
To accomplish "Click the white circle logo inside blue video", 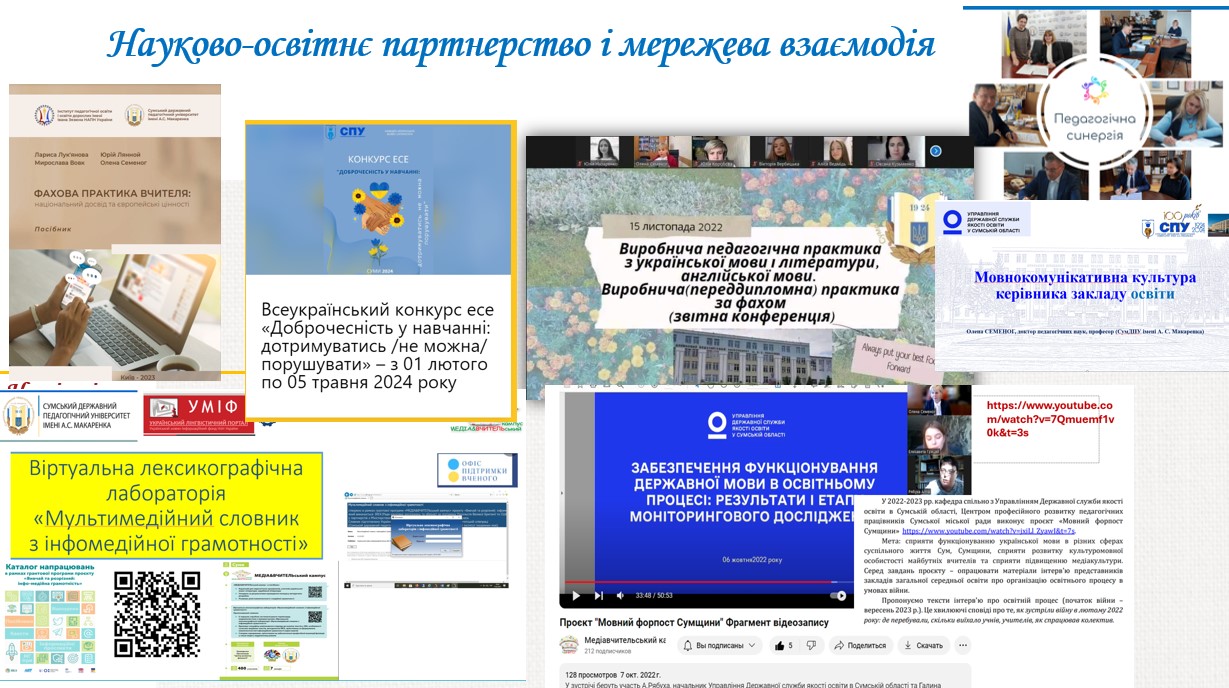I will [x=716, y=425].
